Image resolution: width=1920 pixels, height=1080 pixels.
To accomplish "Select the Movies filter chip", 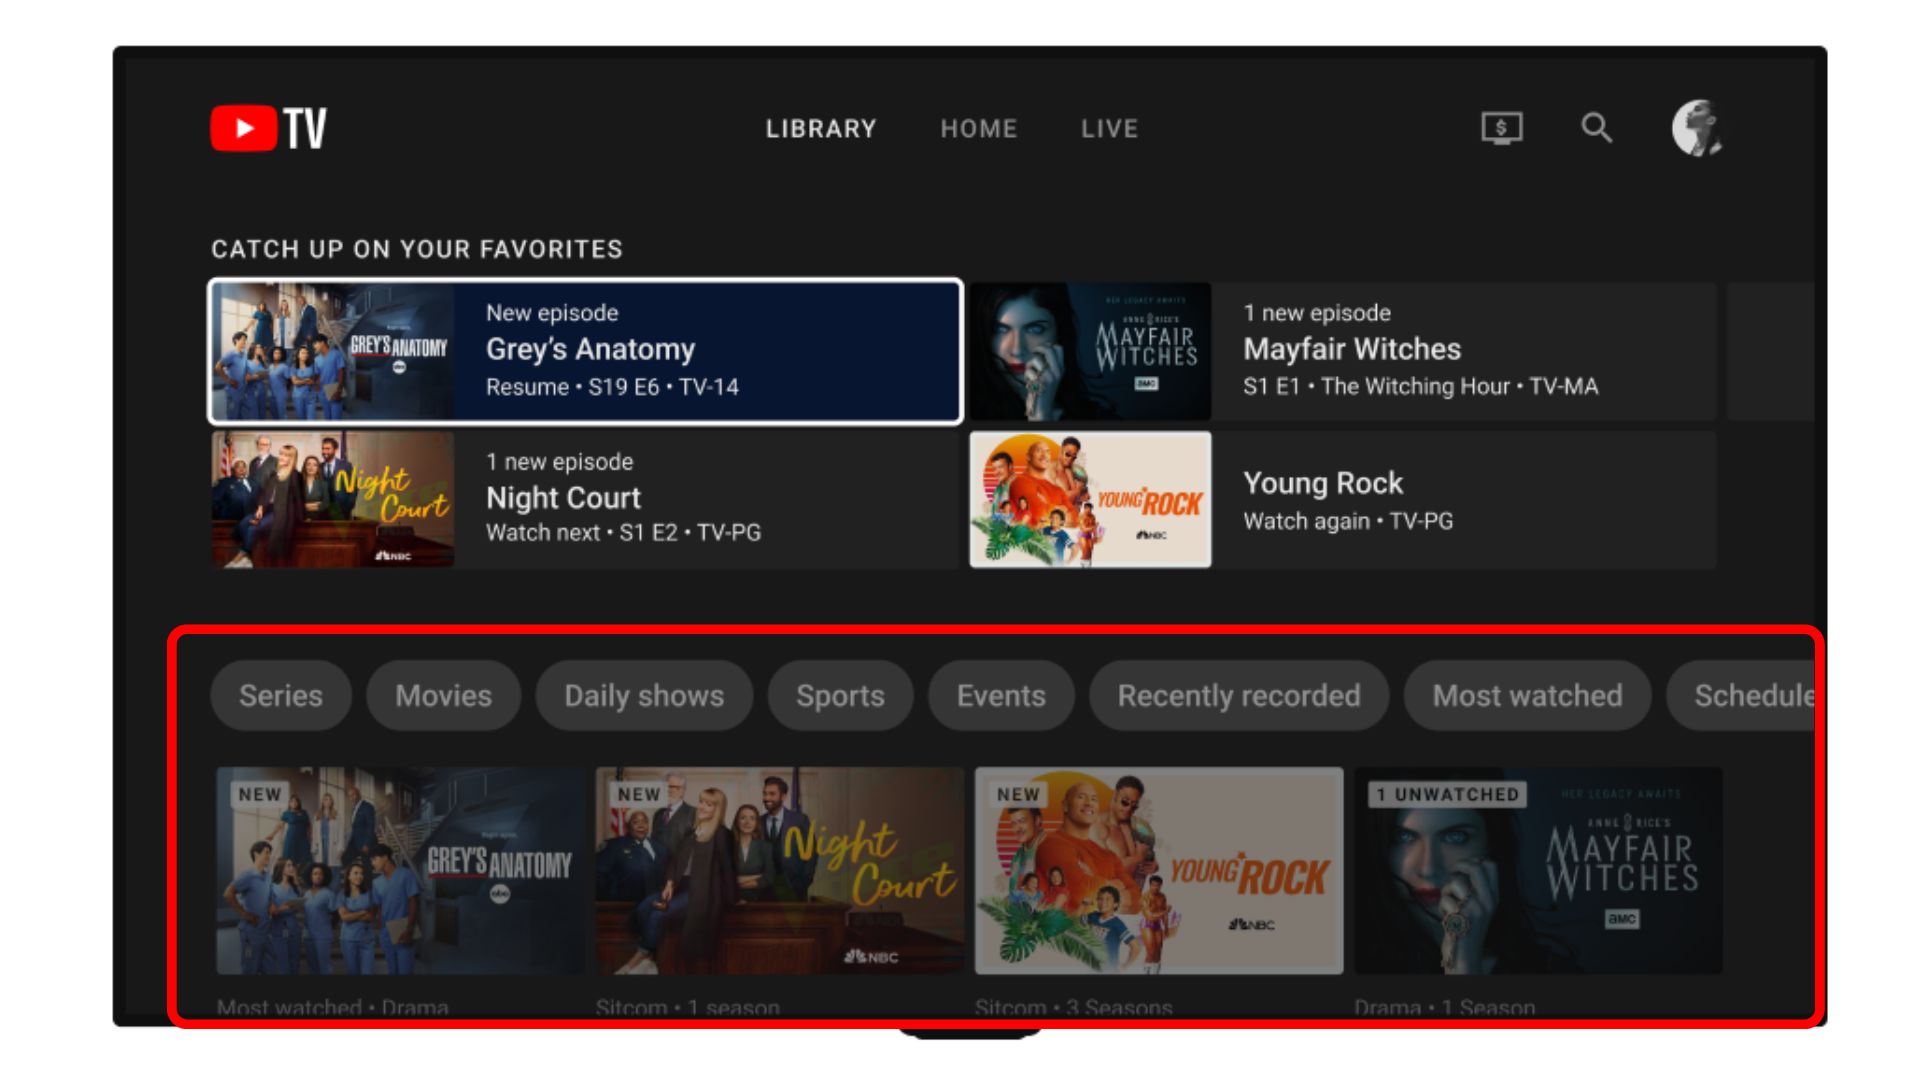I will [443, 695].
